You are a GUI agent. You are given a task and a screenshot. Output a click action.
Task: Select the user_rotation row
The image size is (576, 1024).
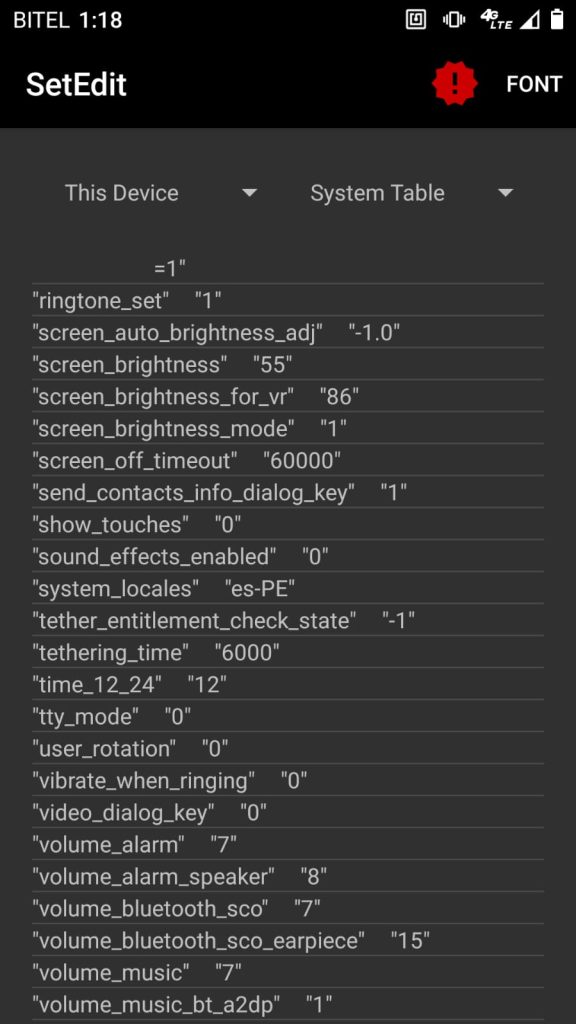coord(288,748)
